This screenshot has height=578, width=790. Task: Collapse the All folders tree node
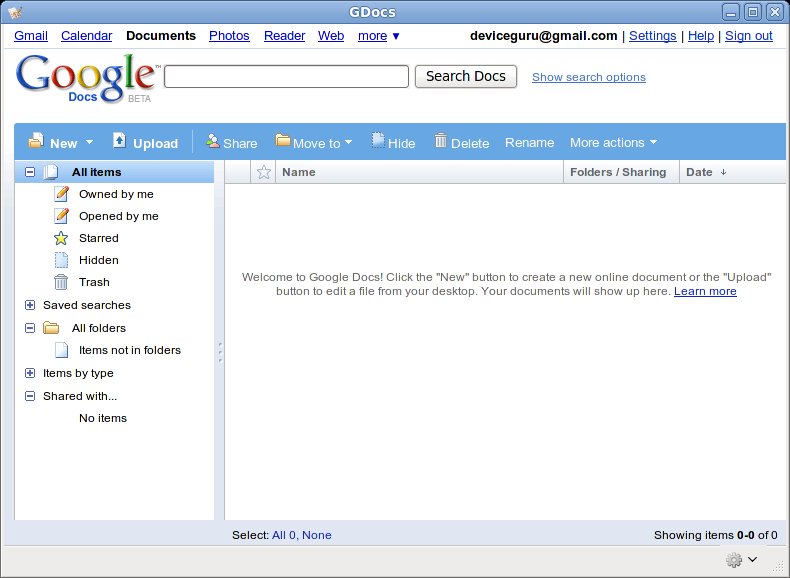coord(30,328)
